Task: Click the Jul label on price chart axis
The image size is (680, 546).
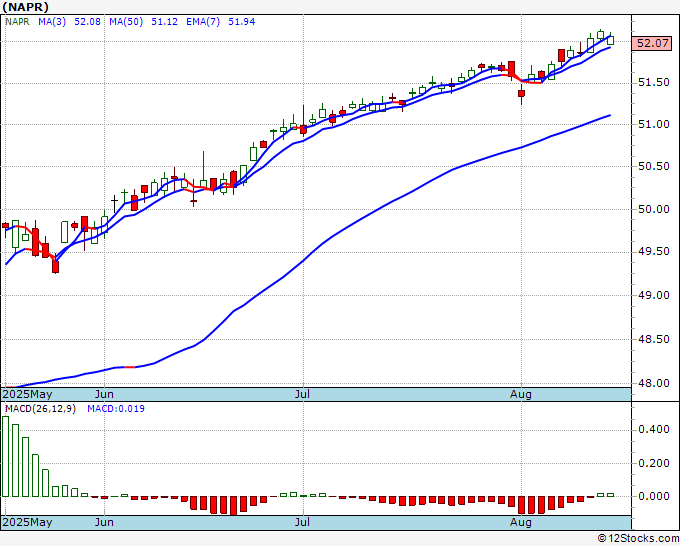Action: tap(302, 394)
